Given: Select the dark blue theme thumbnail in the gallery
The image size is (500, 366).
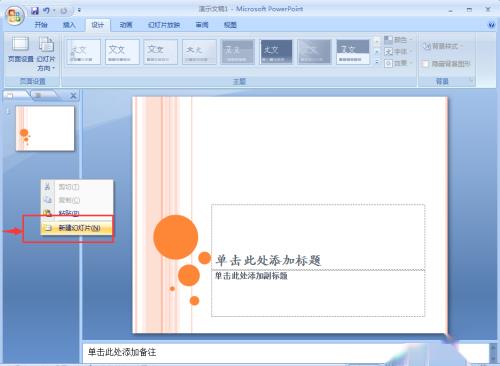Looking at the screenshot, I should click(276, 52).
